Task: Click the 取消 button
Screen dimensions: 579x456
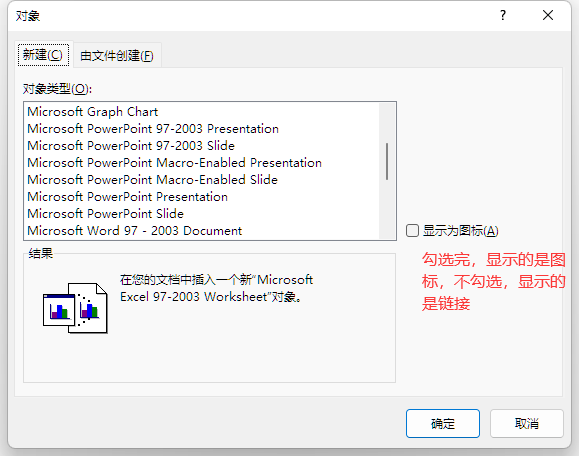Action: 527,423
